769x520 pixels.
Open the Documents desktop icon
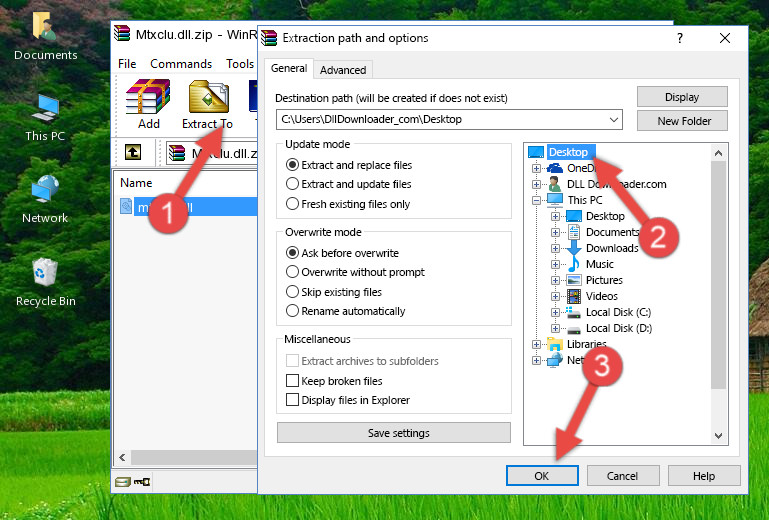pos(45,36)
